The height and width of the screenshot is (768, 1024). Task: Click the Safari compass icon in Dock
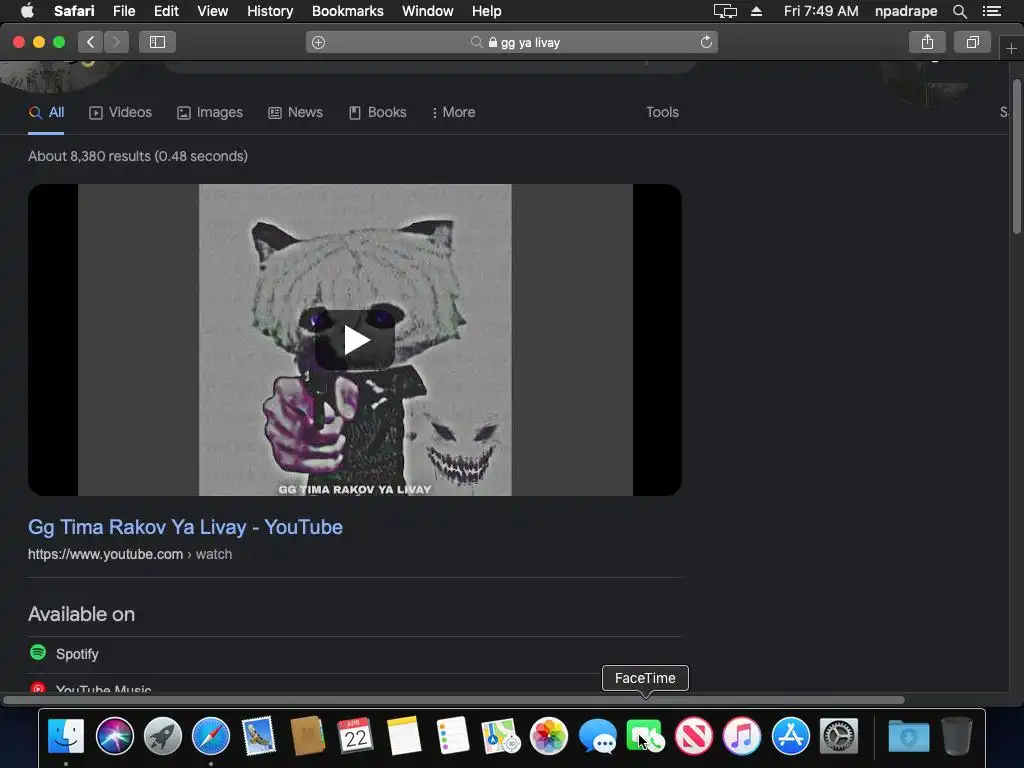coord(211,736)
